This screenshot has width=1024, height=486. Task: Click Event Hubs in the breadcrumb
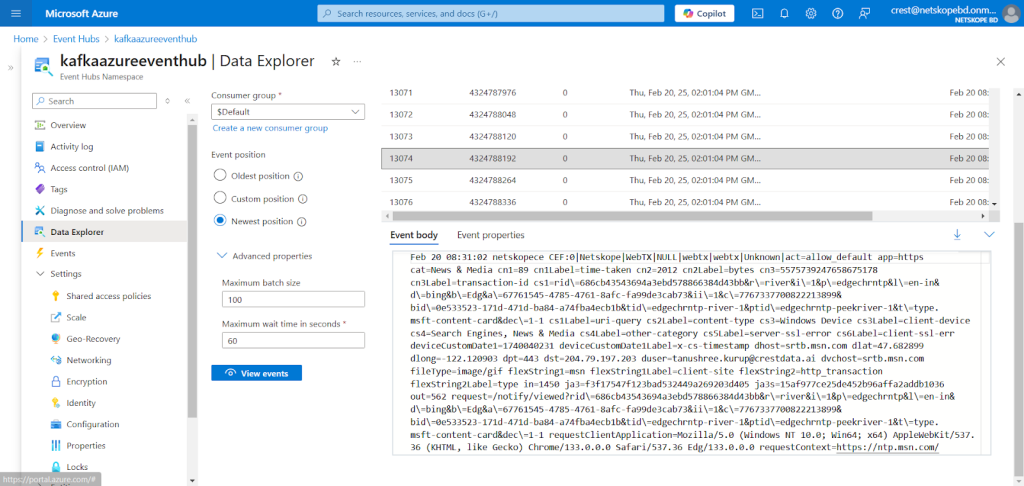(x=76, y=39)
